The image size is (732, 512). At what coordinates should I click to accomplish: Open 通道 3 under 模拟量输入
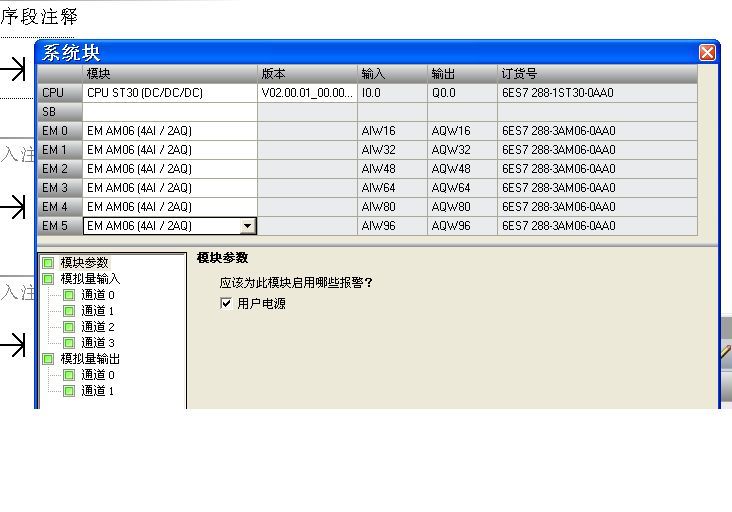pyautogui.click(x=98, y=343)
